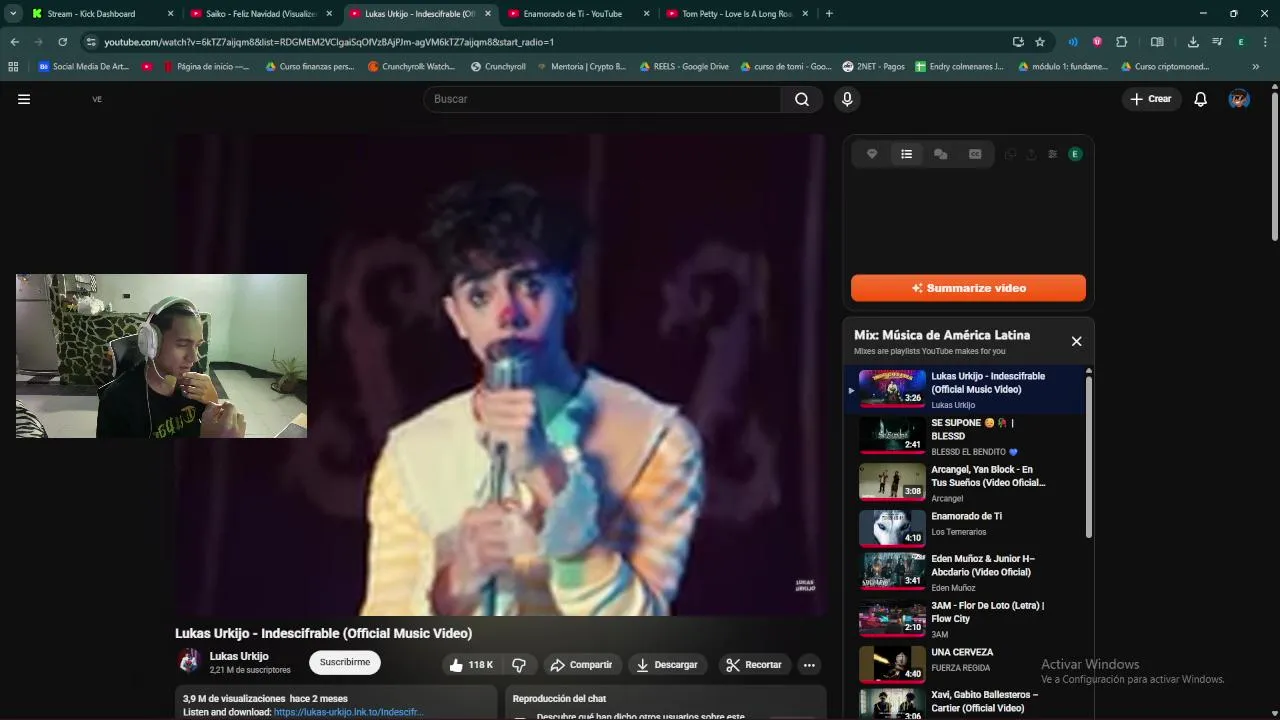Open the blue sound waves extension

[1073, 42]
